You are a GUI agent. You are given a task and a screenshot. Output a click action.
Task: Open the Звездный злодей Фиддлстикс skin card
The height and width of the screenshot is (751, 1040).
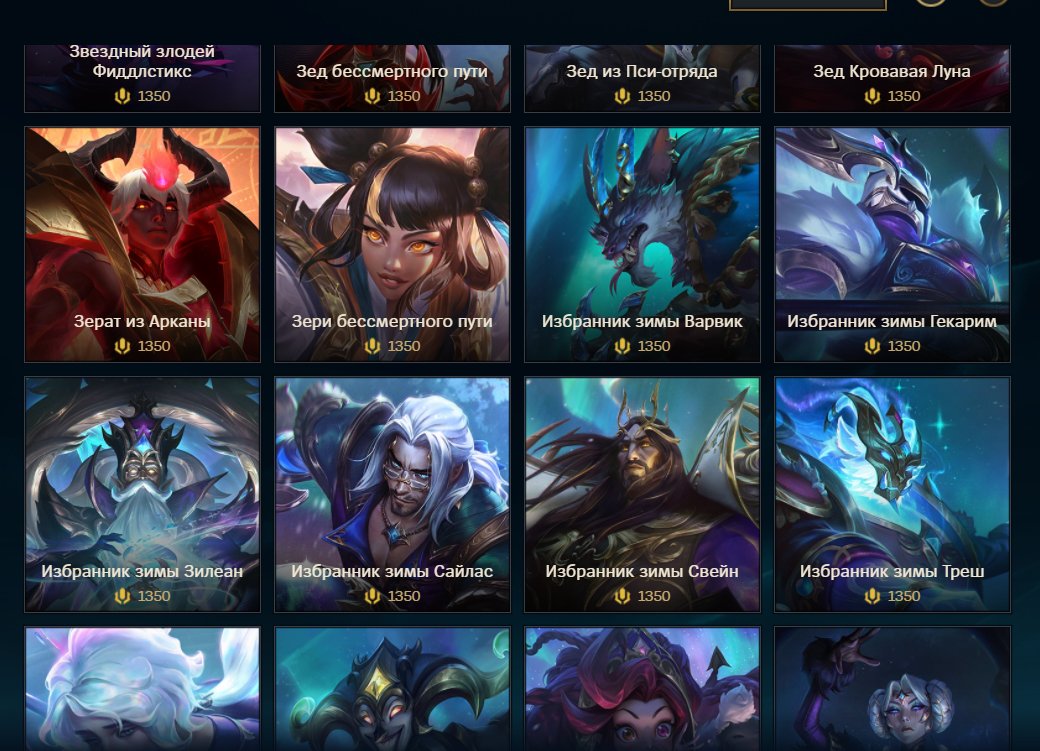143,78
